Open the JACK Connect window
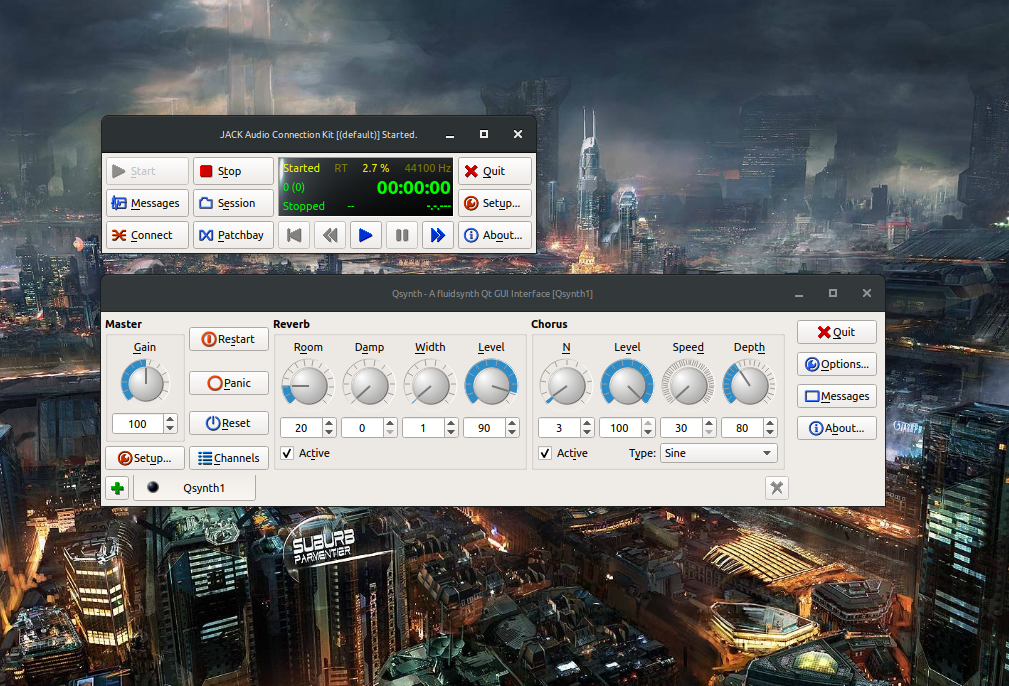 [x=147, y=236]
